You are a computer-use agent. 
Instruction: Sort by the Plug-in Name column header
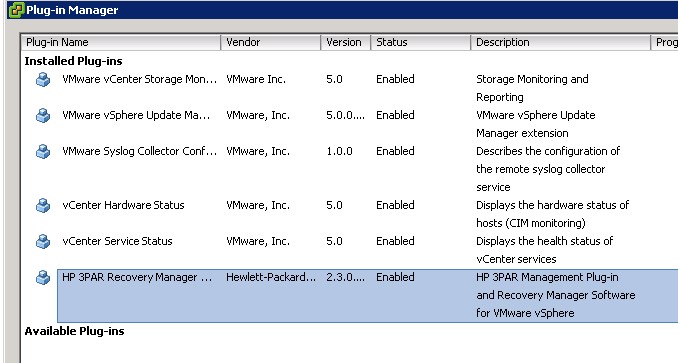point(121,42)
